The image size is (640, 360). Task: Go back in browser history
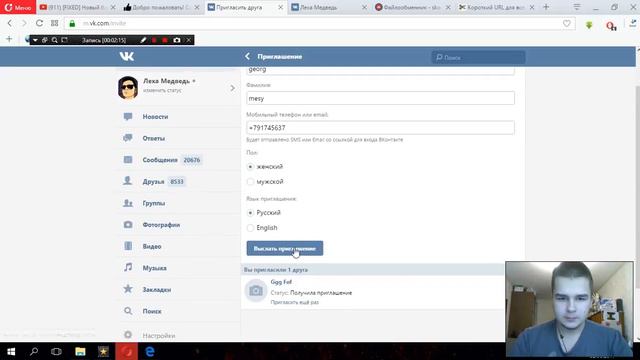[x=10, y=23]
